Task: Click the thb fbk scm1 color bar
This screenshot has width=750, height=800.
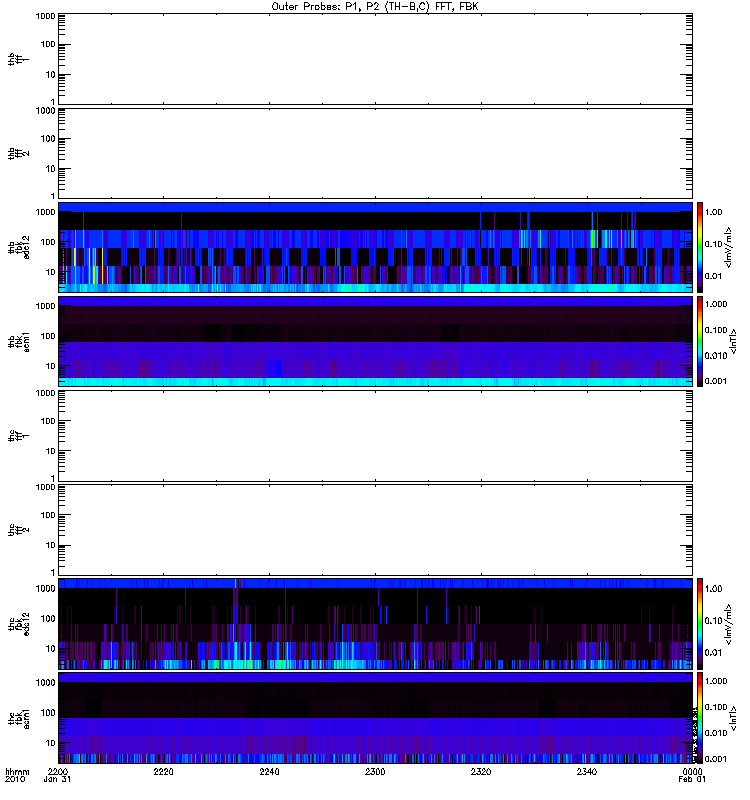Action: tap(700, 341)
